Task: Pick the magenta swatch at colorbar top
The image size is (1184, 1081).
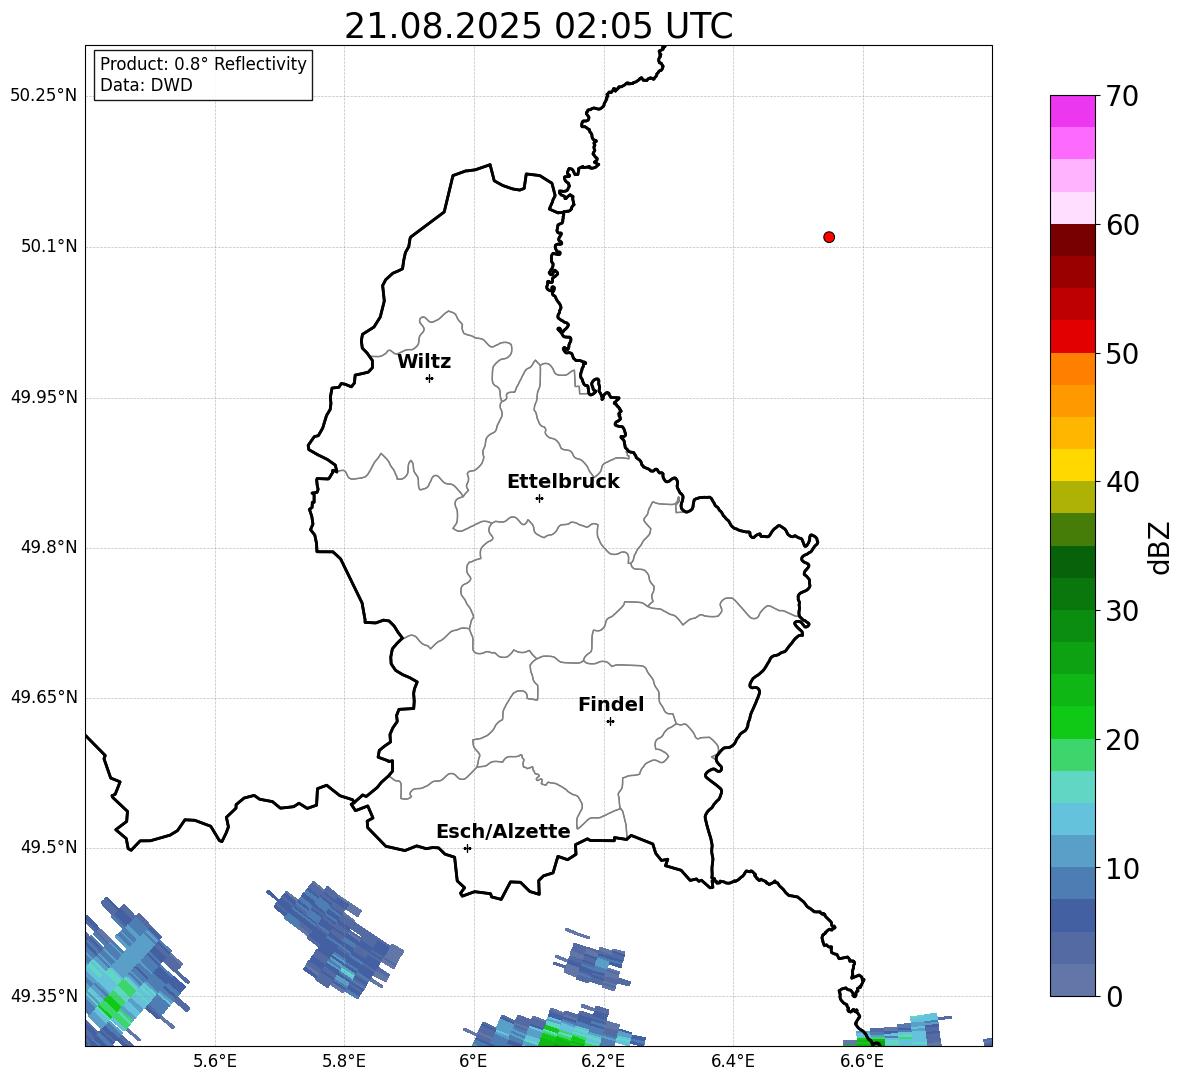Action: pyautogui.click(x=1072, y=111)
